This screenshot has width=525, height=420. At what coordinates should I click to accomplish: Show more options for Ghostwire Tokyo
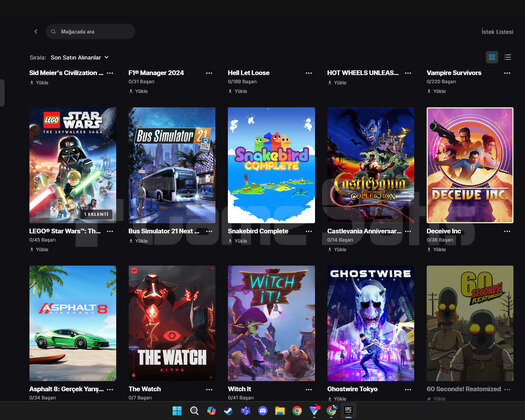click(408, 390)
